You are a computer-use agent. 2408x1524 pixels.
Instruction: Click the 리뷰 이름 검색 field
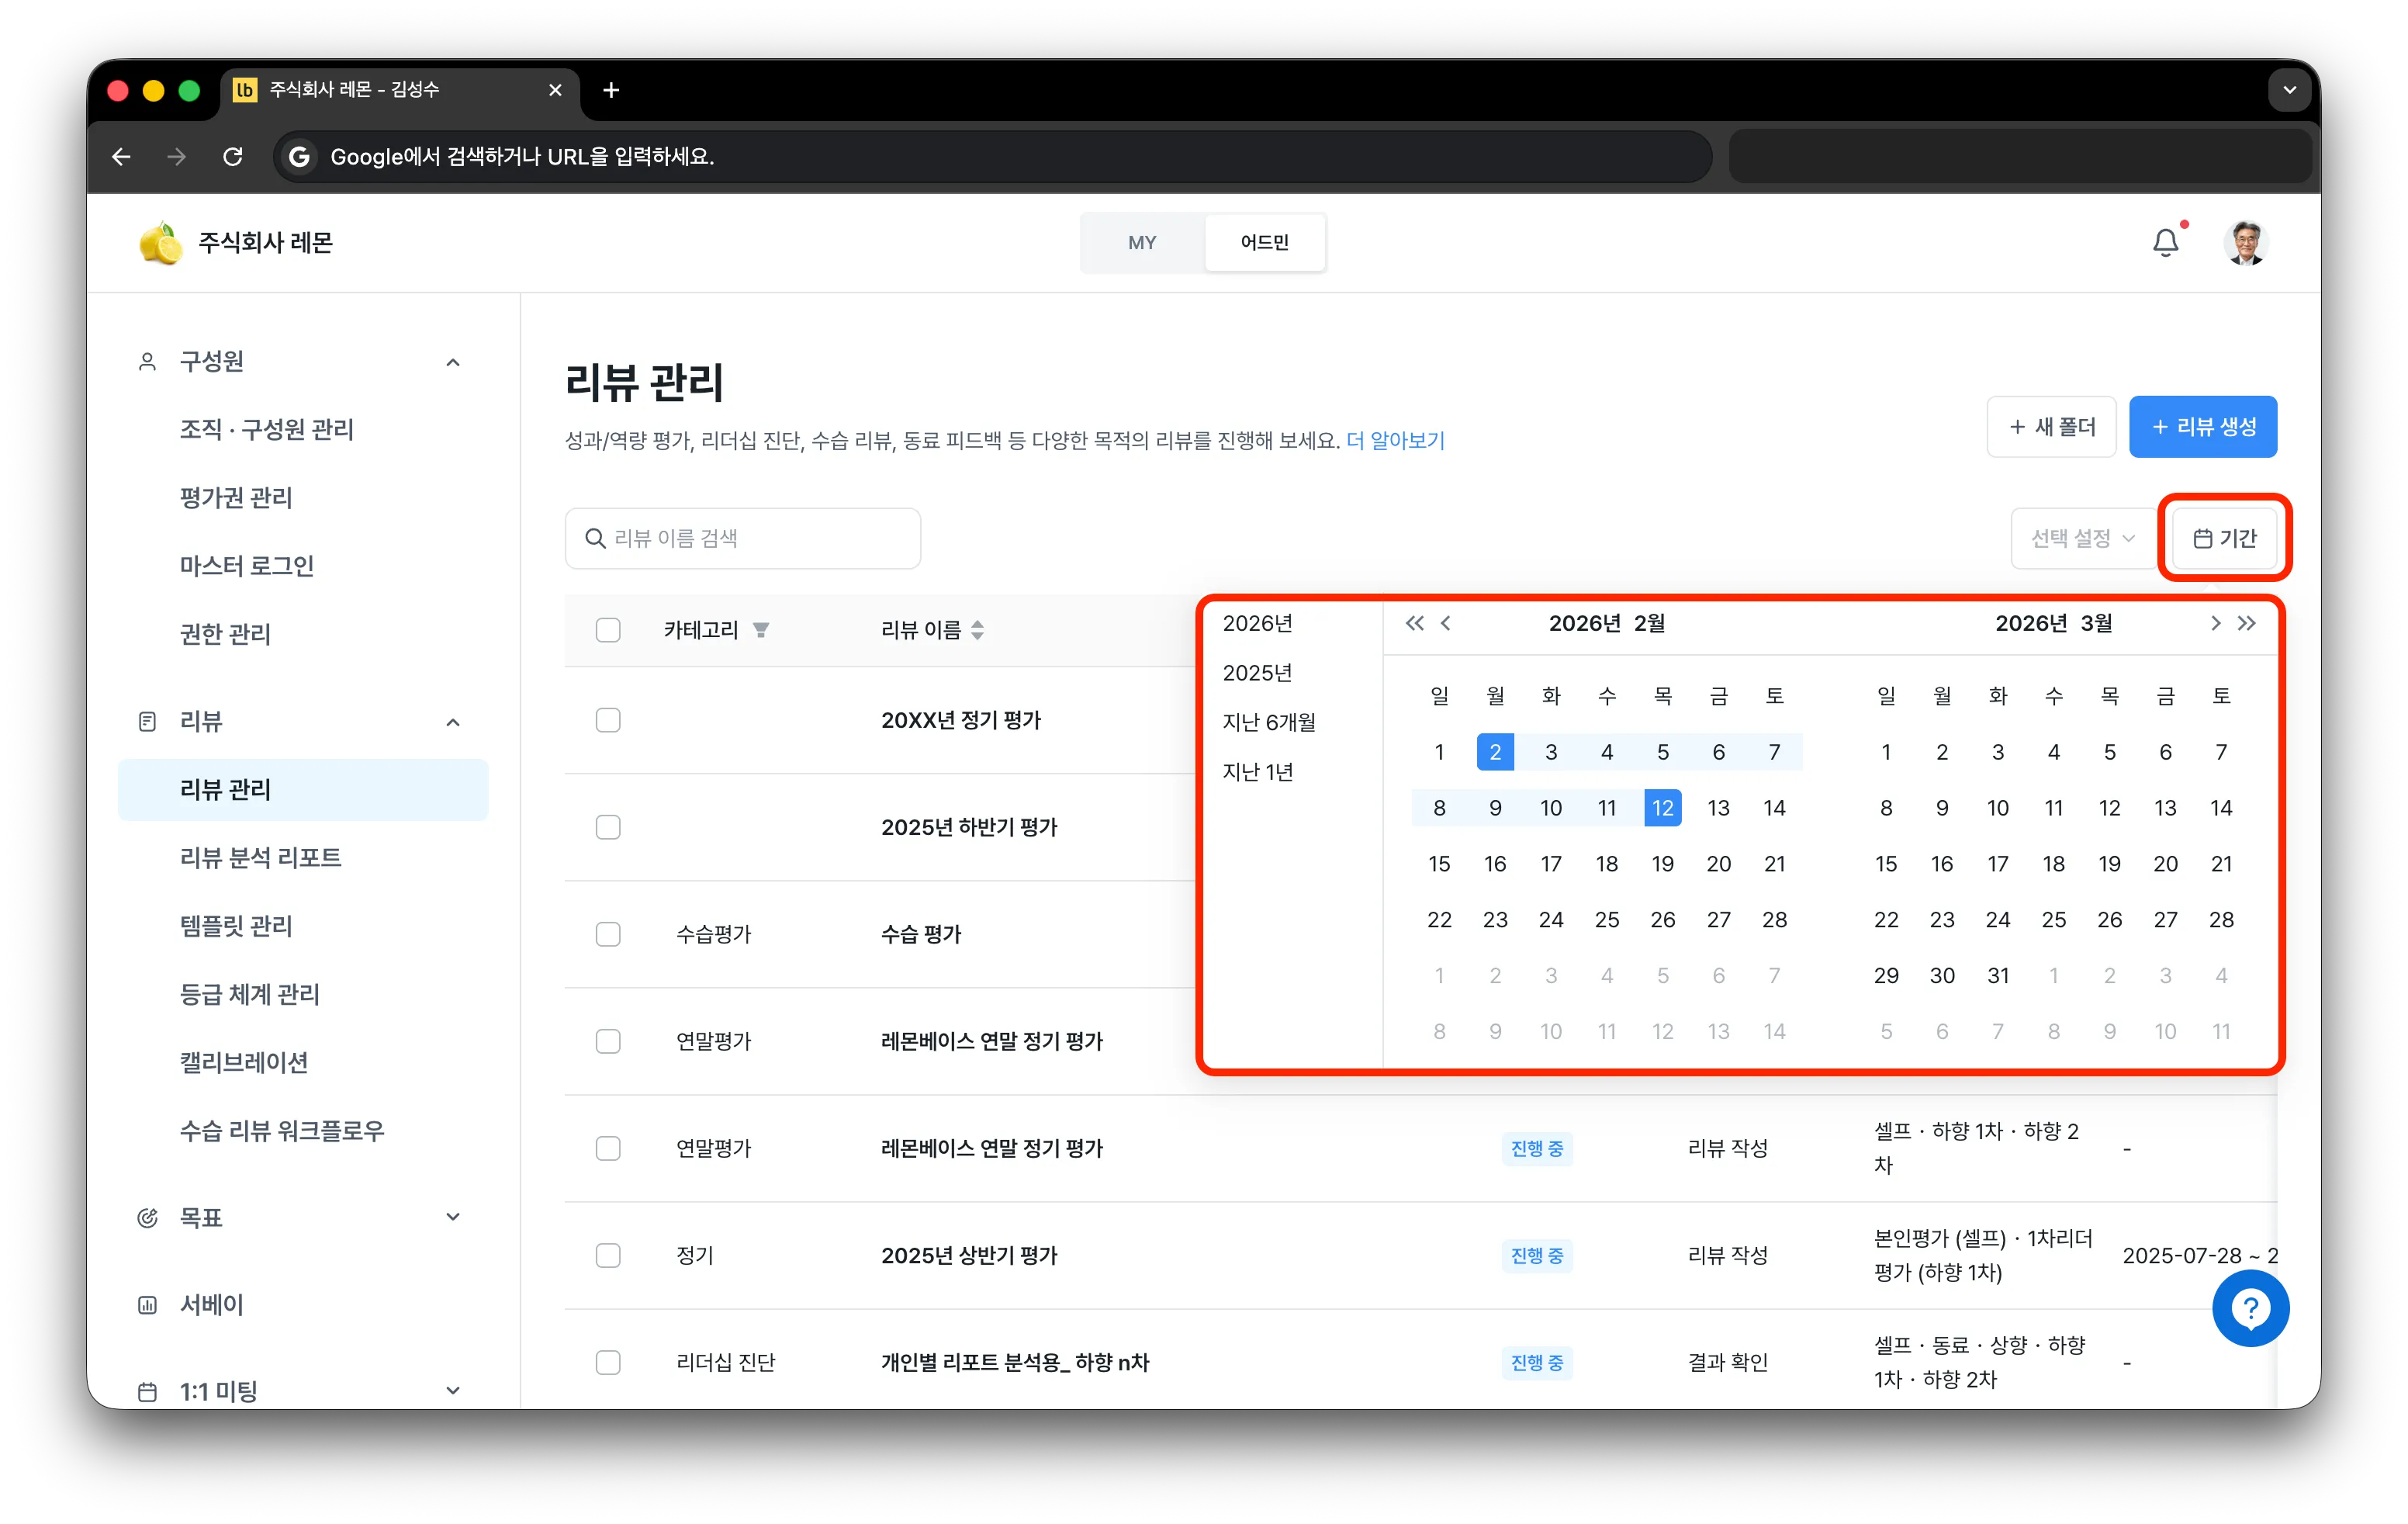[x=742, y=538]
